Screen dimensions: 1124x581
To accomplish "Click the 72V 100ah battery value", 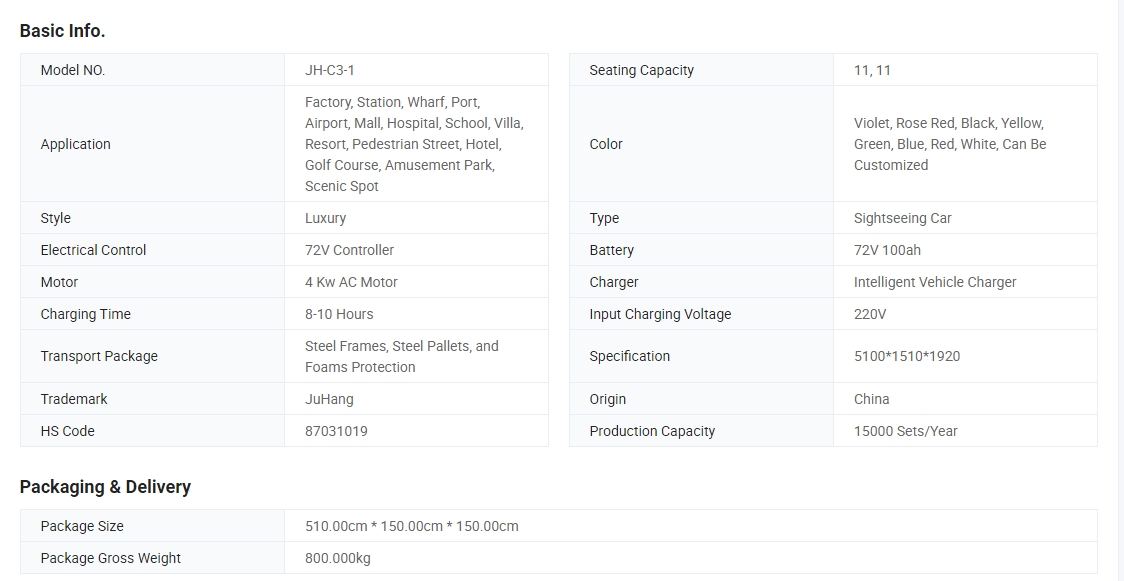I will click(887, 250).
